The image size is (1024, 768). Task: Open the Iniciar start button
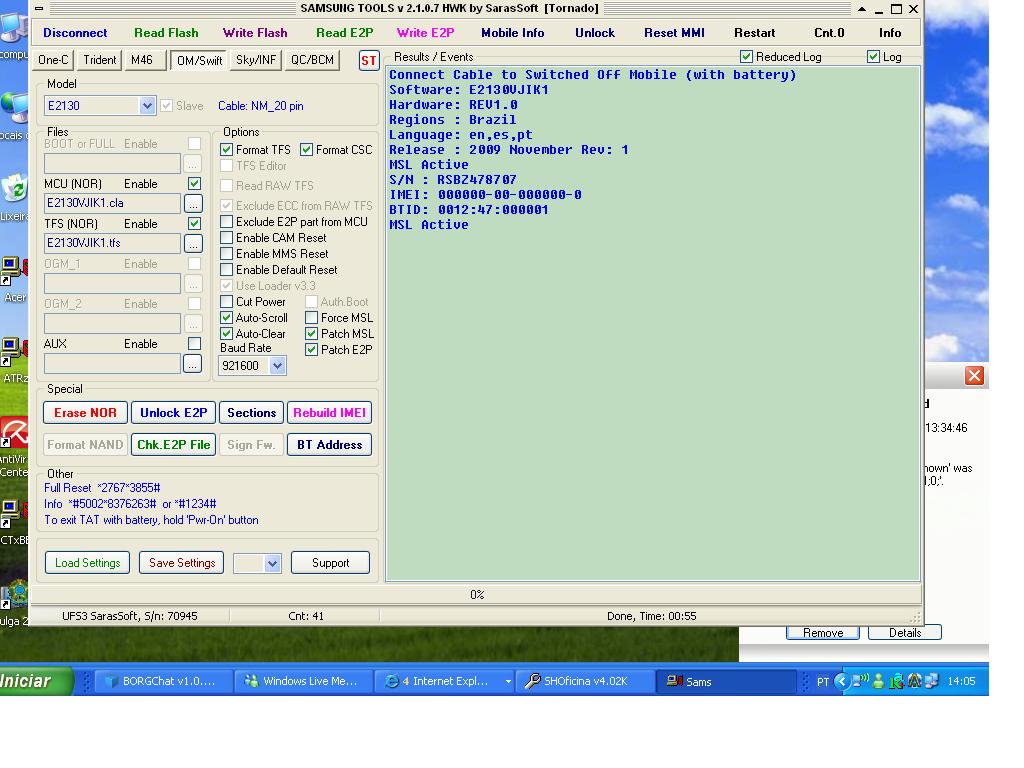point(34,681)
